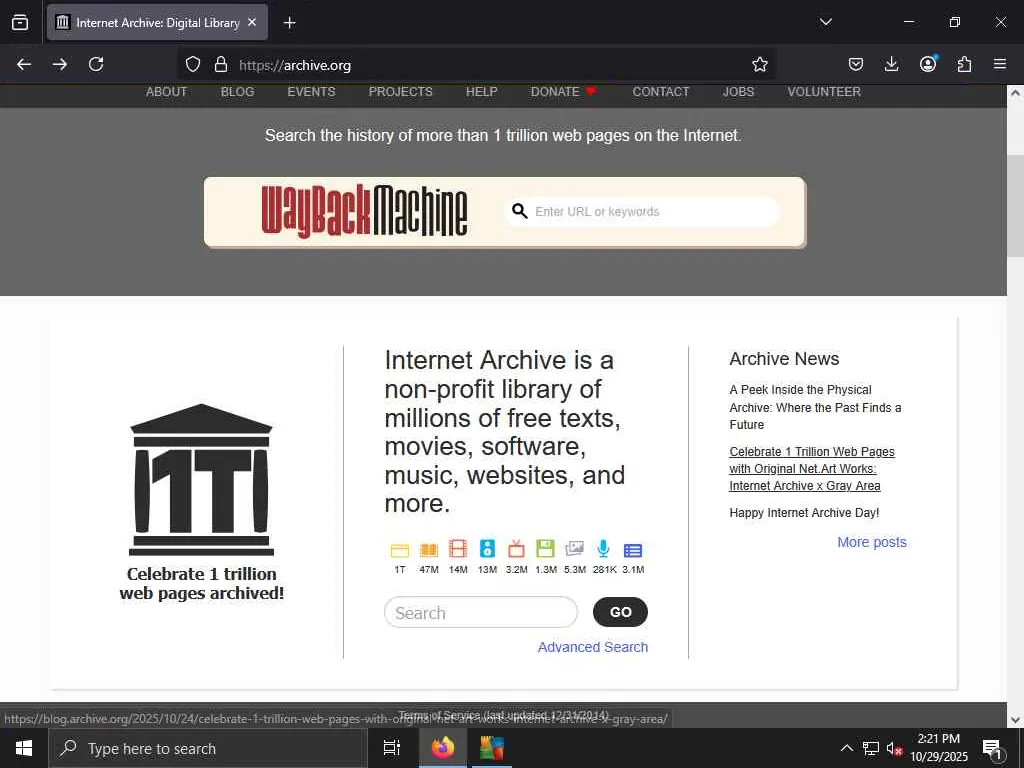Image resolution: width=1024 pixels, height=768 pixels.
Task: Open the muted volume tray icon
Action: [x=894, y=748]
